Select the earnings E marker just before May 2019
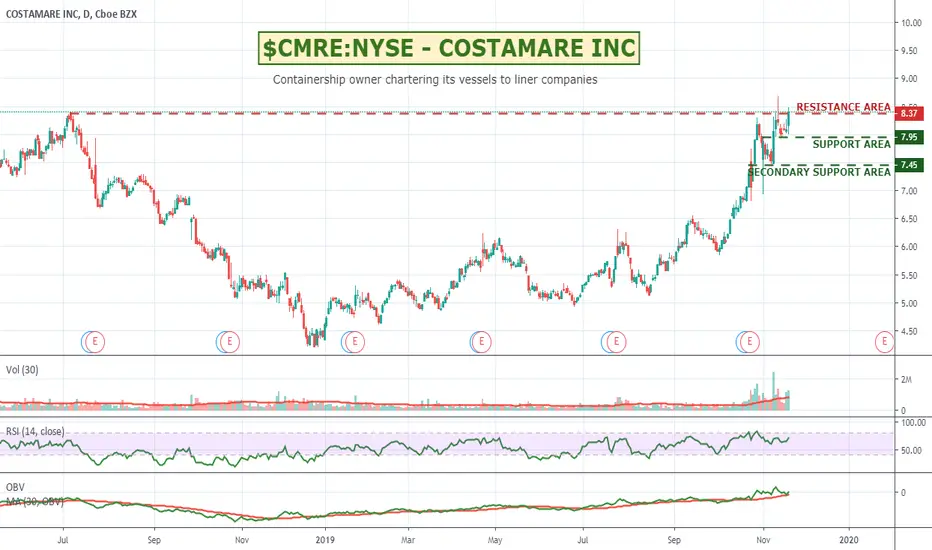 481,342
